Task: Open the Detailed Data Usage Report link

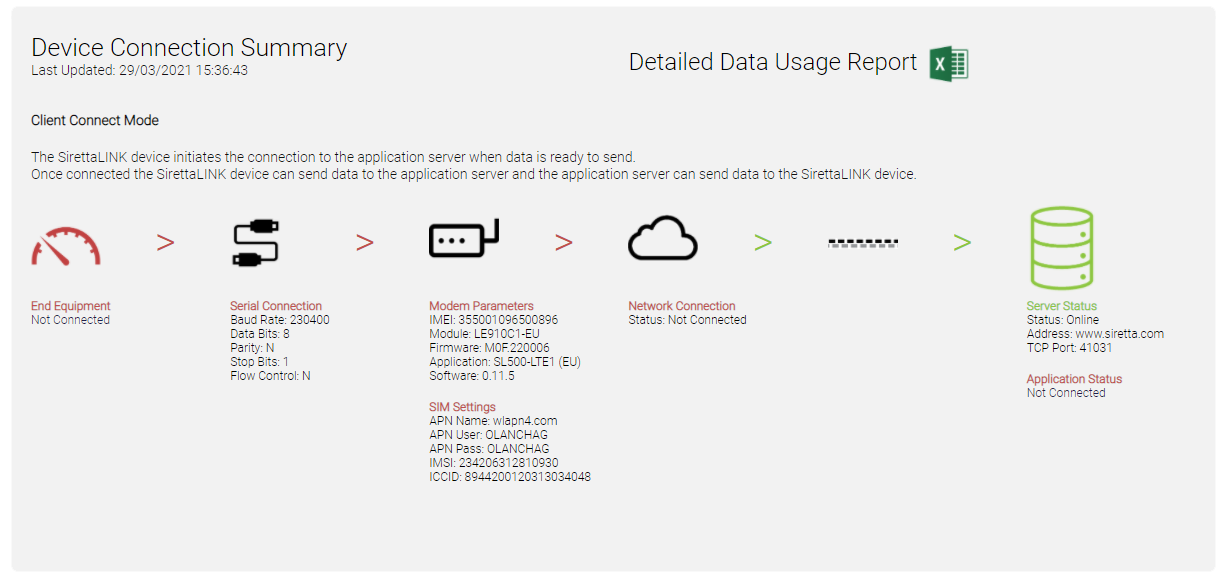Action: click(773, 62)
